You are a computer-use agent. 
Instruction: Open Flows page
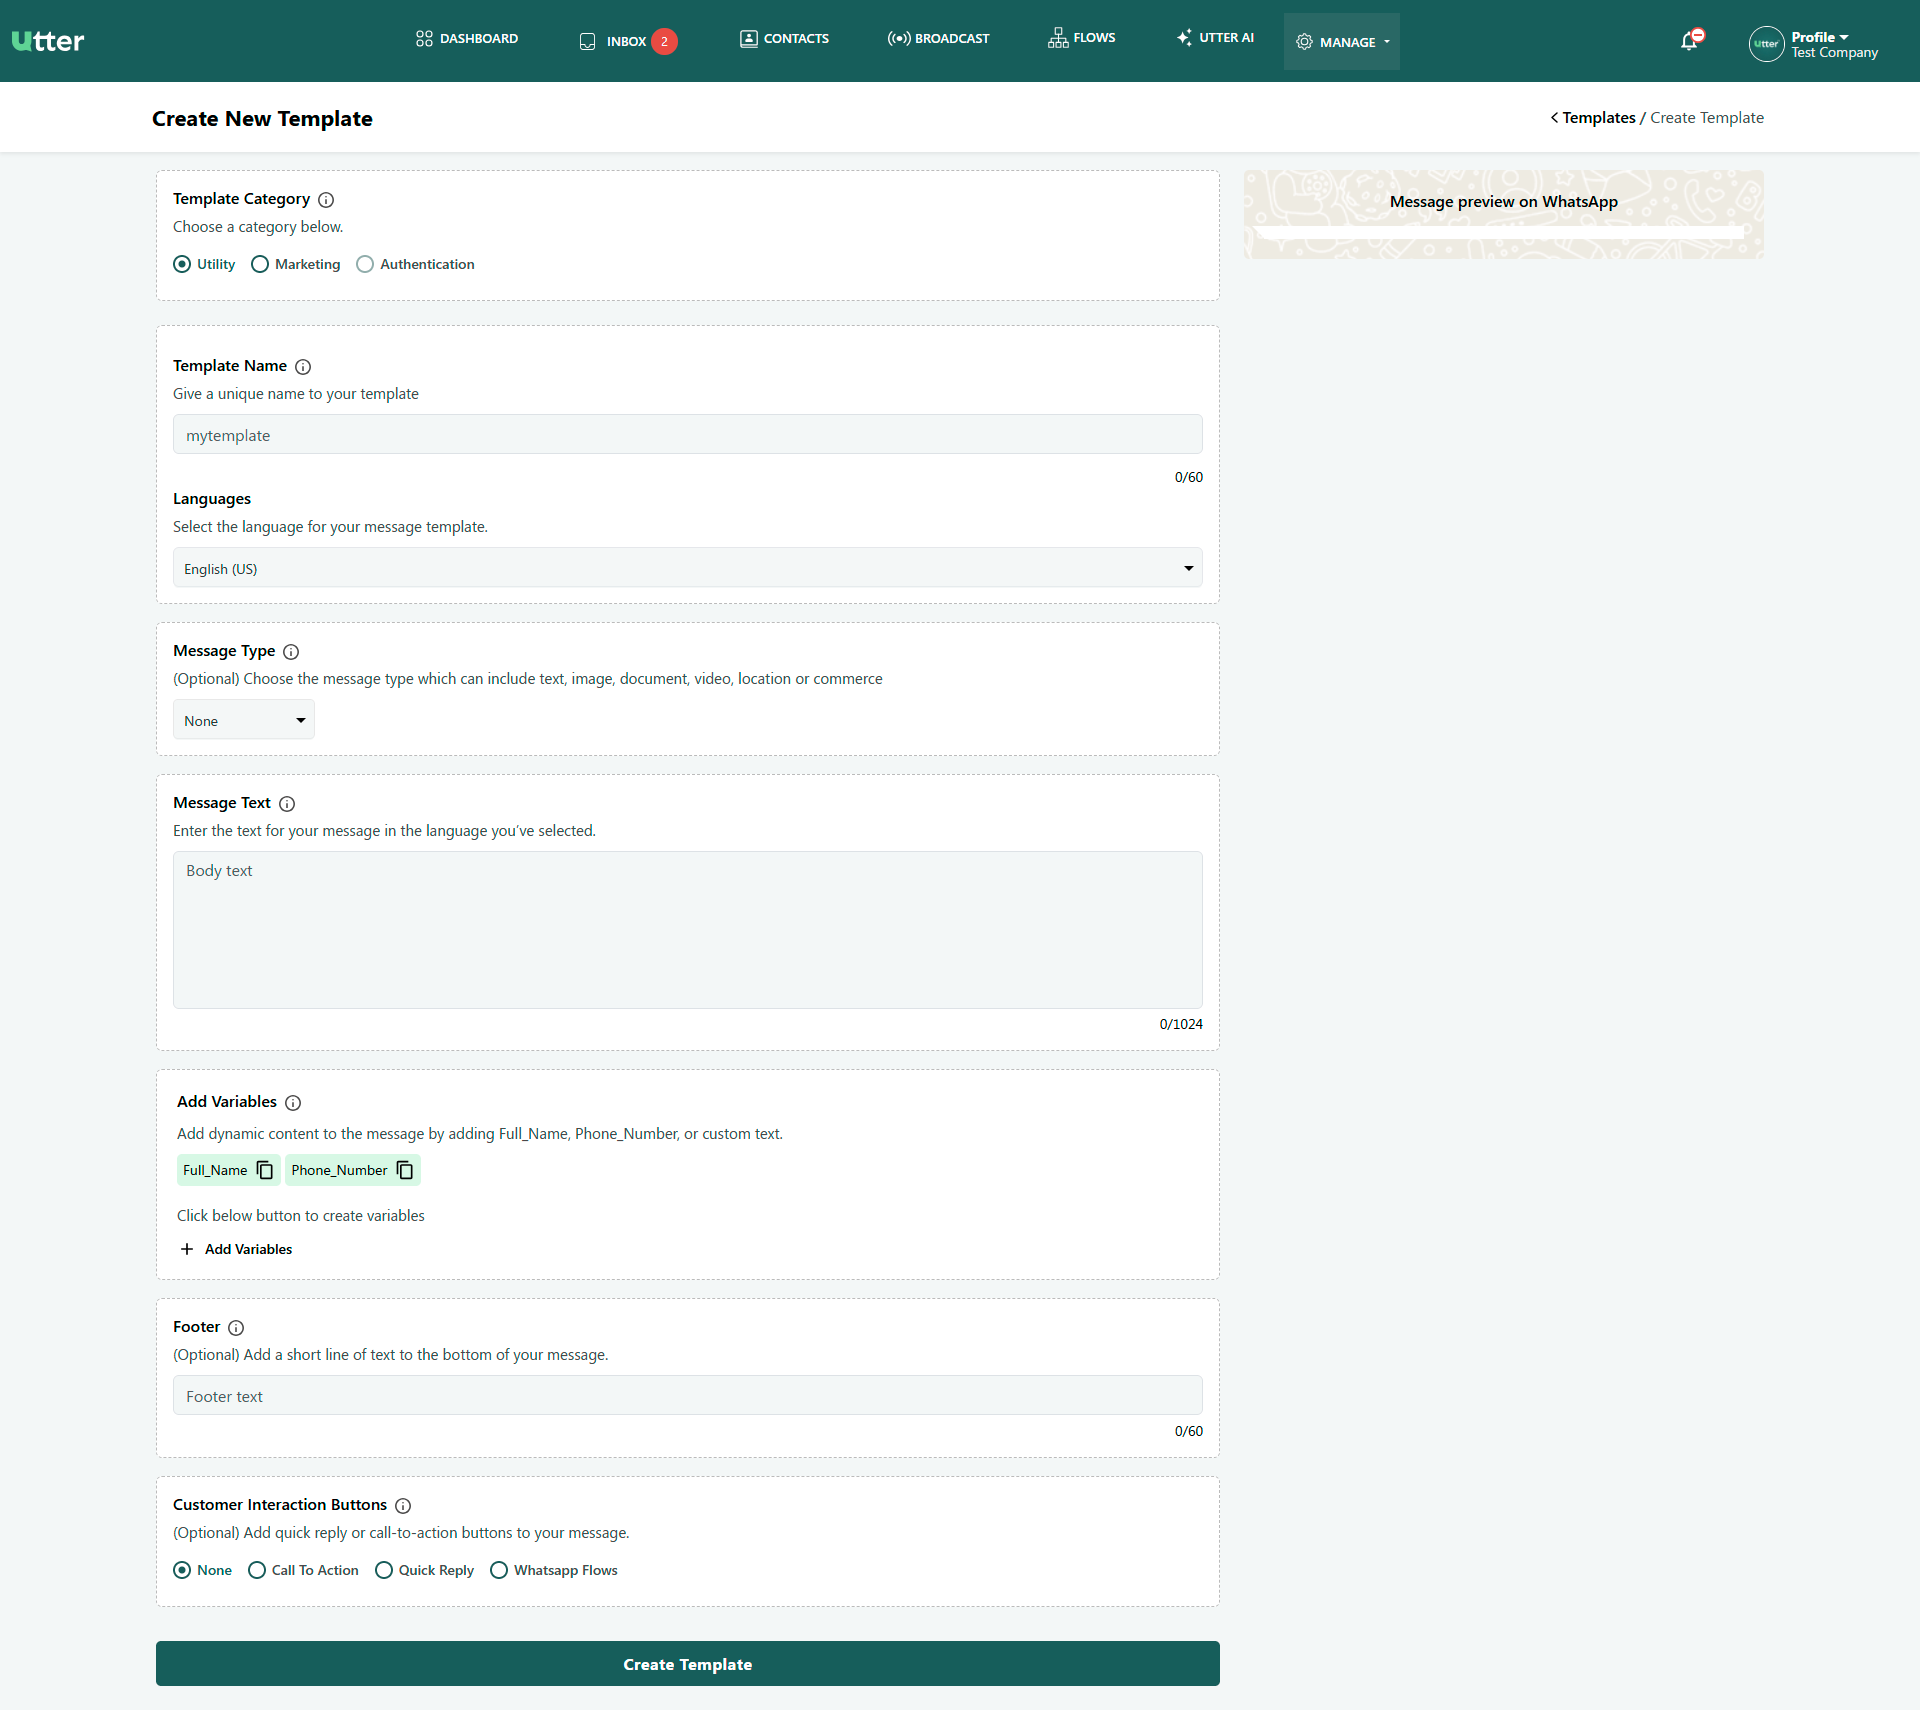(1081, 38)
